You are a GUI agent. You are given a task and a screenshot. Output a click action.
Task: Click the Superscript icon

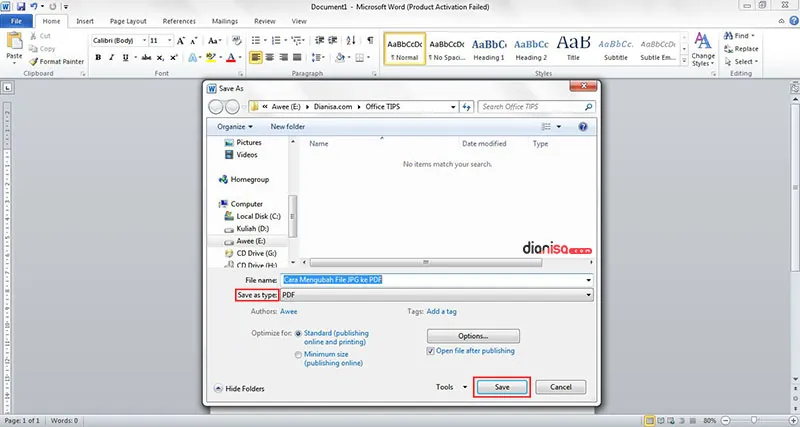coord(173,58)
